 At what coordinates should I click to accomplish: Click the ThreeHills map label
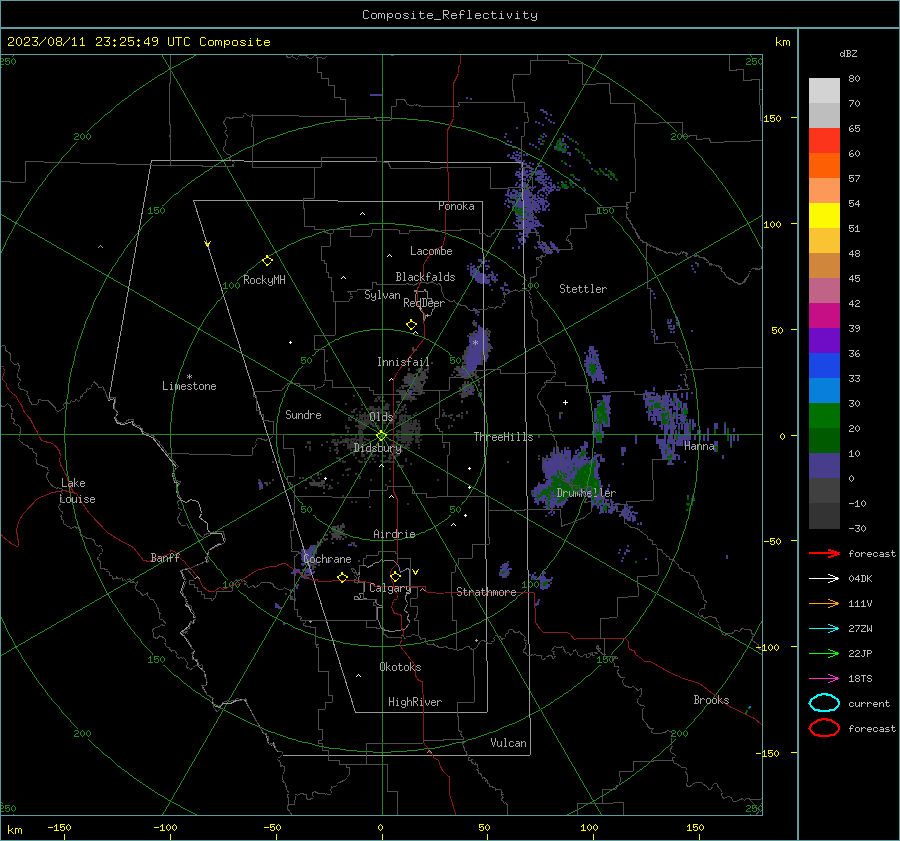click(x=503, y=437)
